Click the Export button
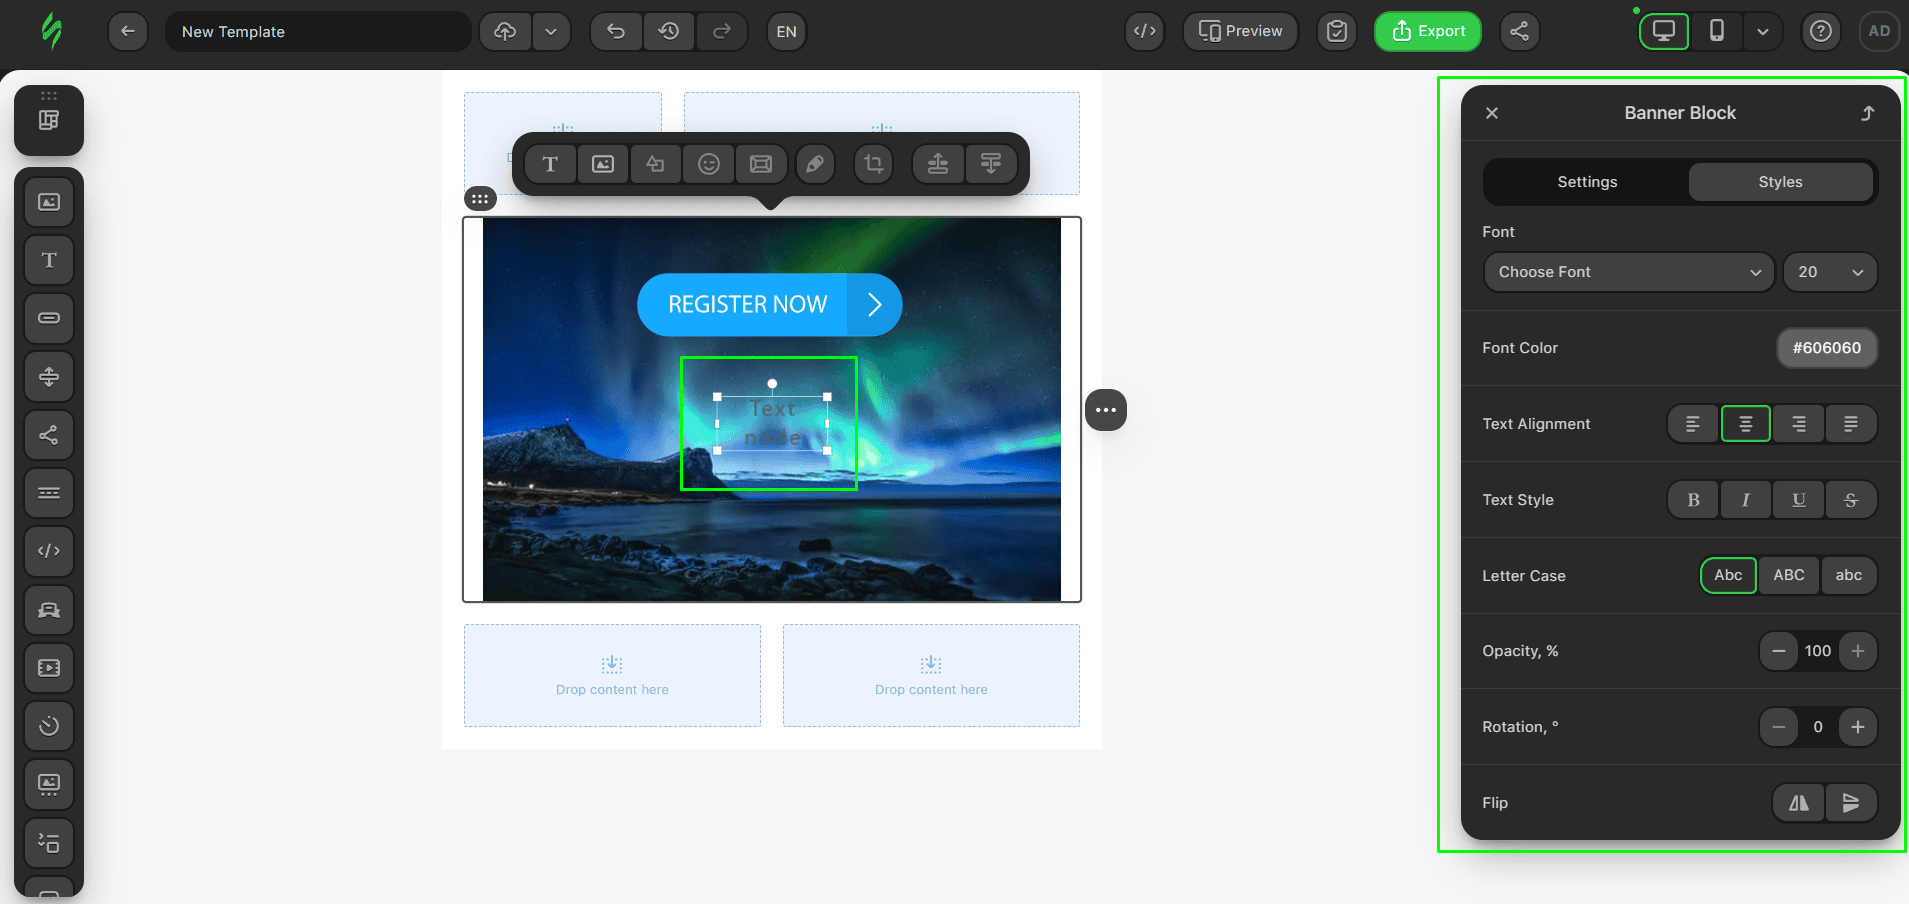1909x904 pixels. coord(1427,31)
